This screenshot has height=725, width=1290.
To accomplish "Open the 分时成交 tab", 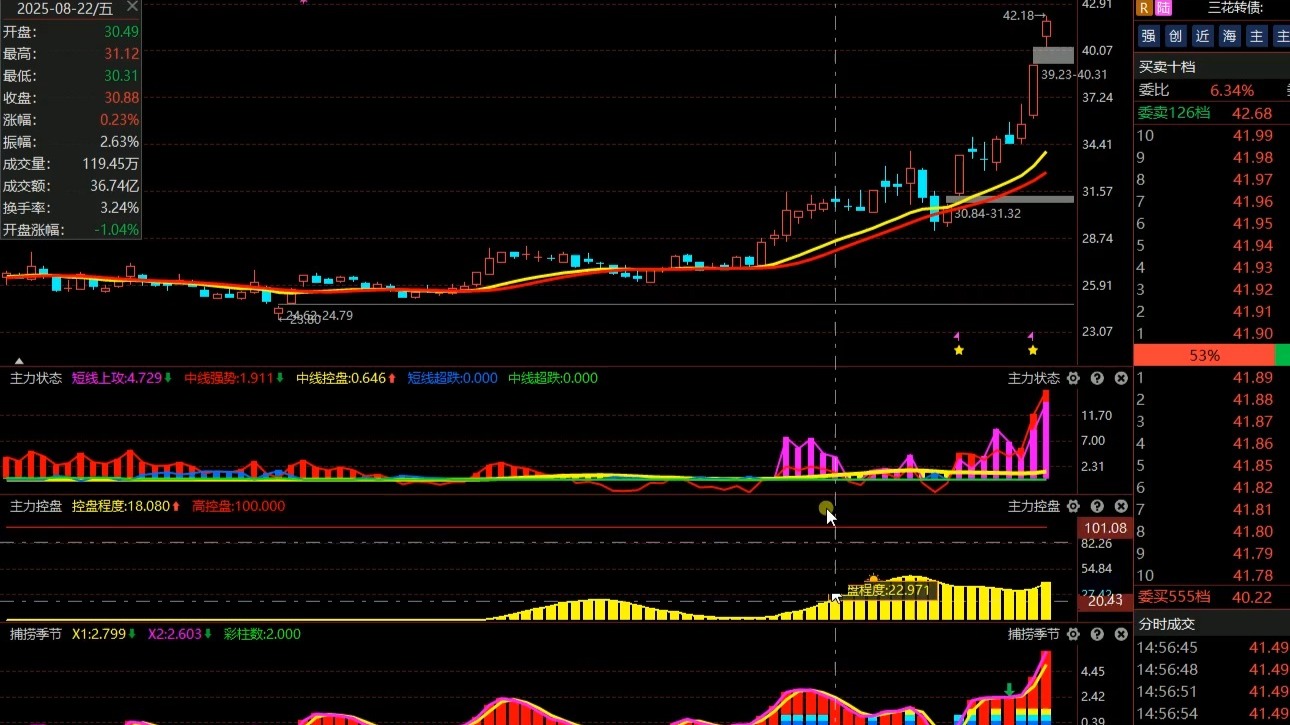I will pyautogui.click(x=1167, y=624).
